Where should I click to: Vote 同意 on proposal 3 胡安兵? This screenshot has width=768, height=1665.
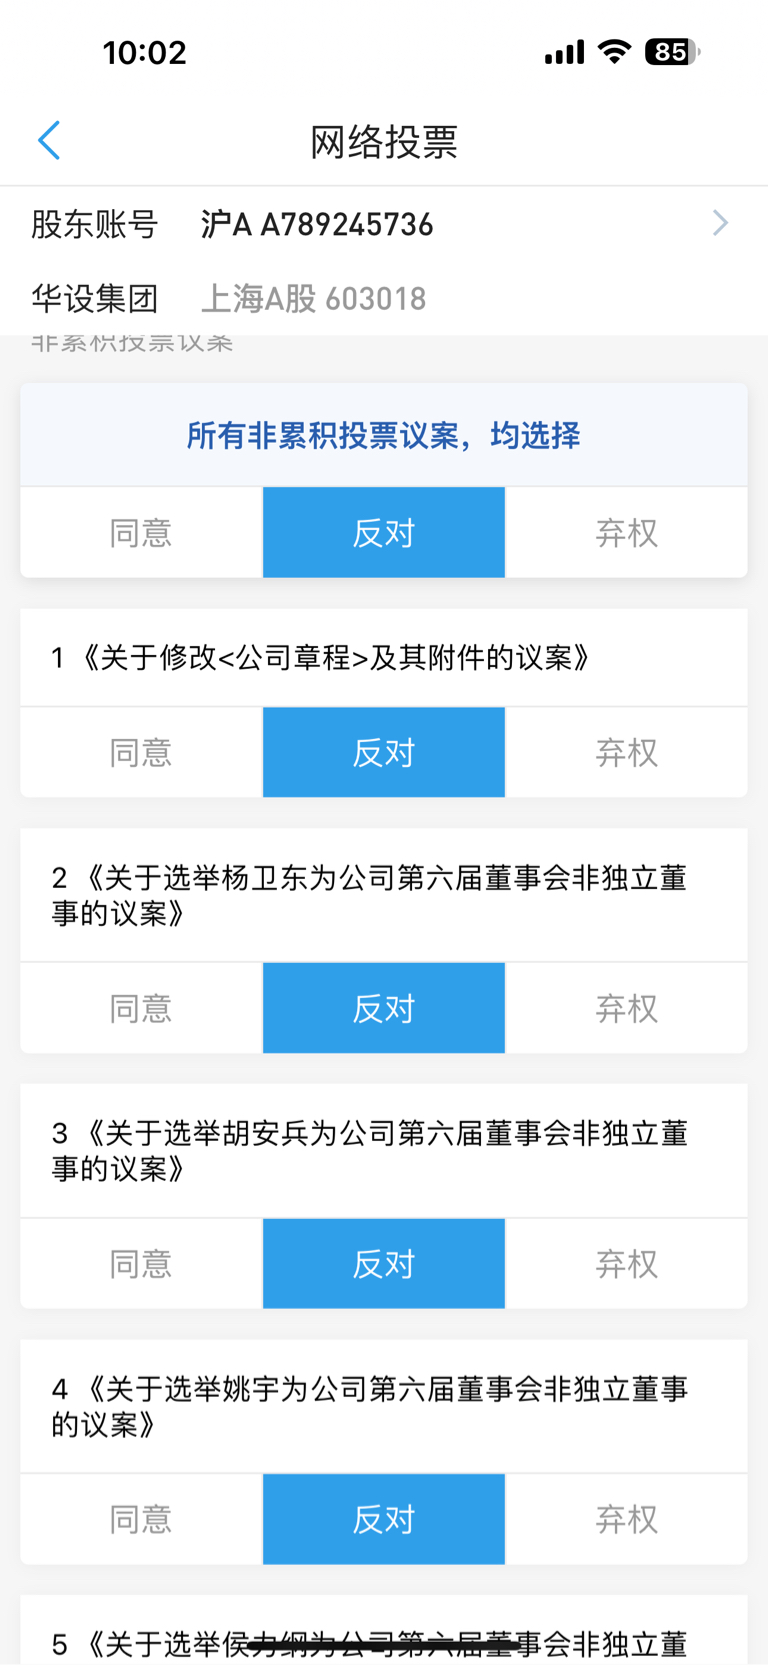(x=141, y=1264)
